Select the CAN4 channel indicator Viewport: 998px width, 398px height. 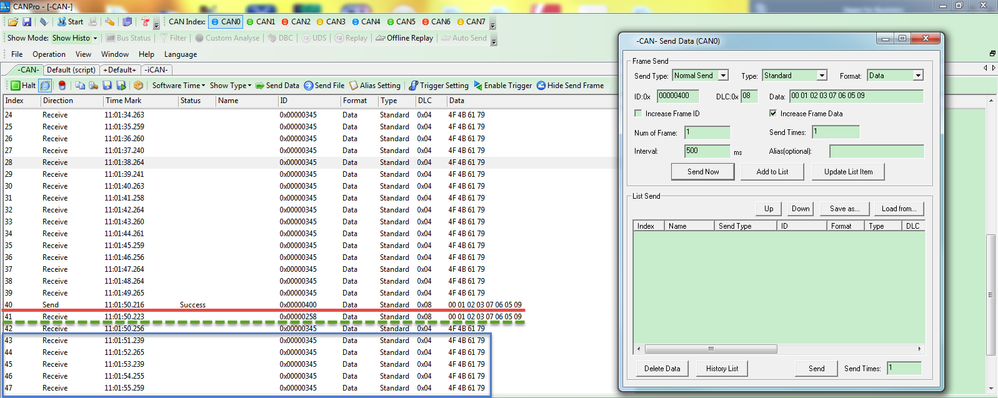point(366,22)
